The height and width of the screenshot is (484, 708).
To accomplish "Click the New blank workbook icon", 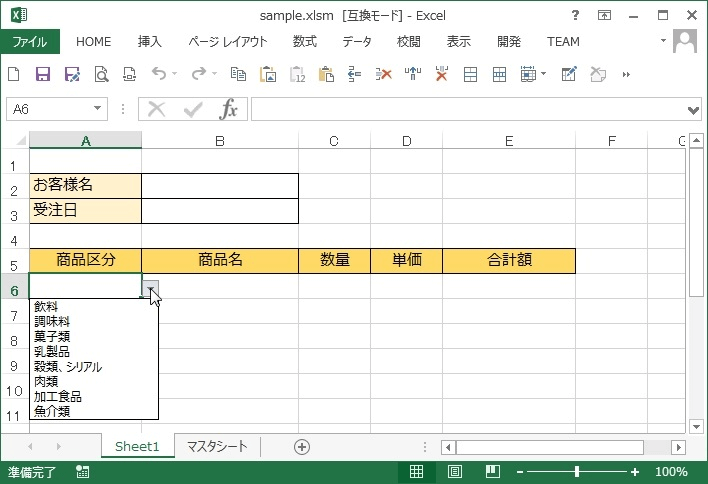I will click(14, 74).
